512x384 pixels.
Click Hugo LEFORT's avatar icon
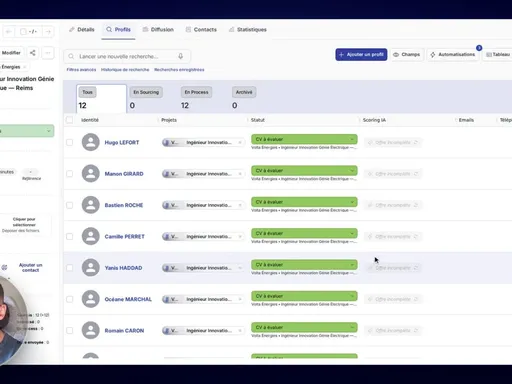(x=91, y=142)
